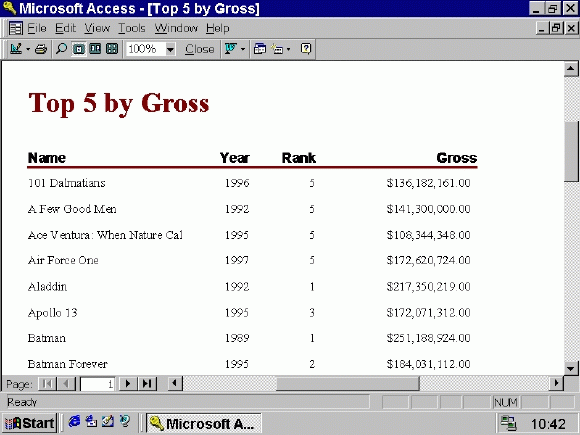Open the Help menu
The image size is (580, 435).
coord(218,28)
